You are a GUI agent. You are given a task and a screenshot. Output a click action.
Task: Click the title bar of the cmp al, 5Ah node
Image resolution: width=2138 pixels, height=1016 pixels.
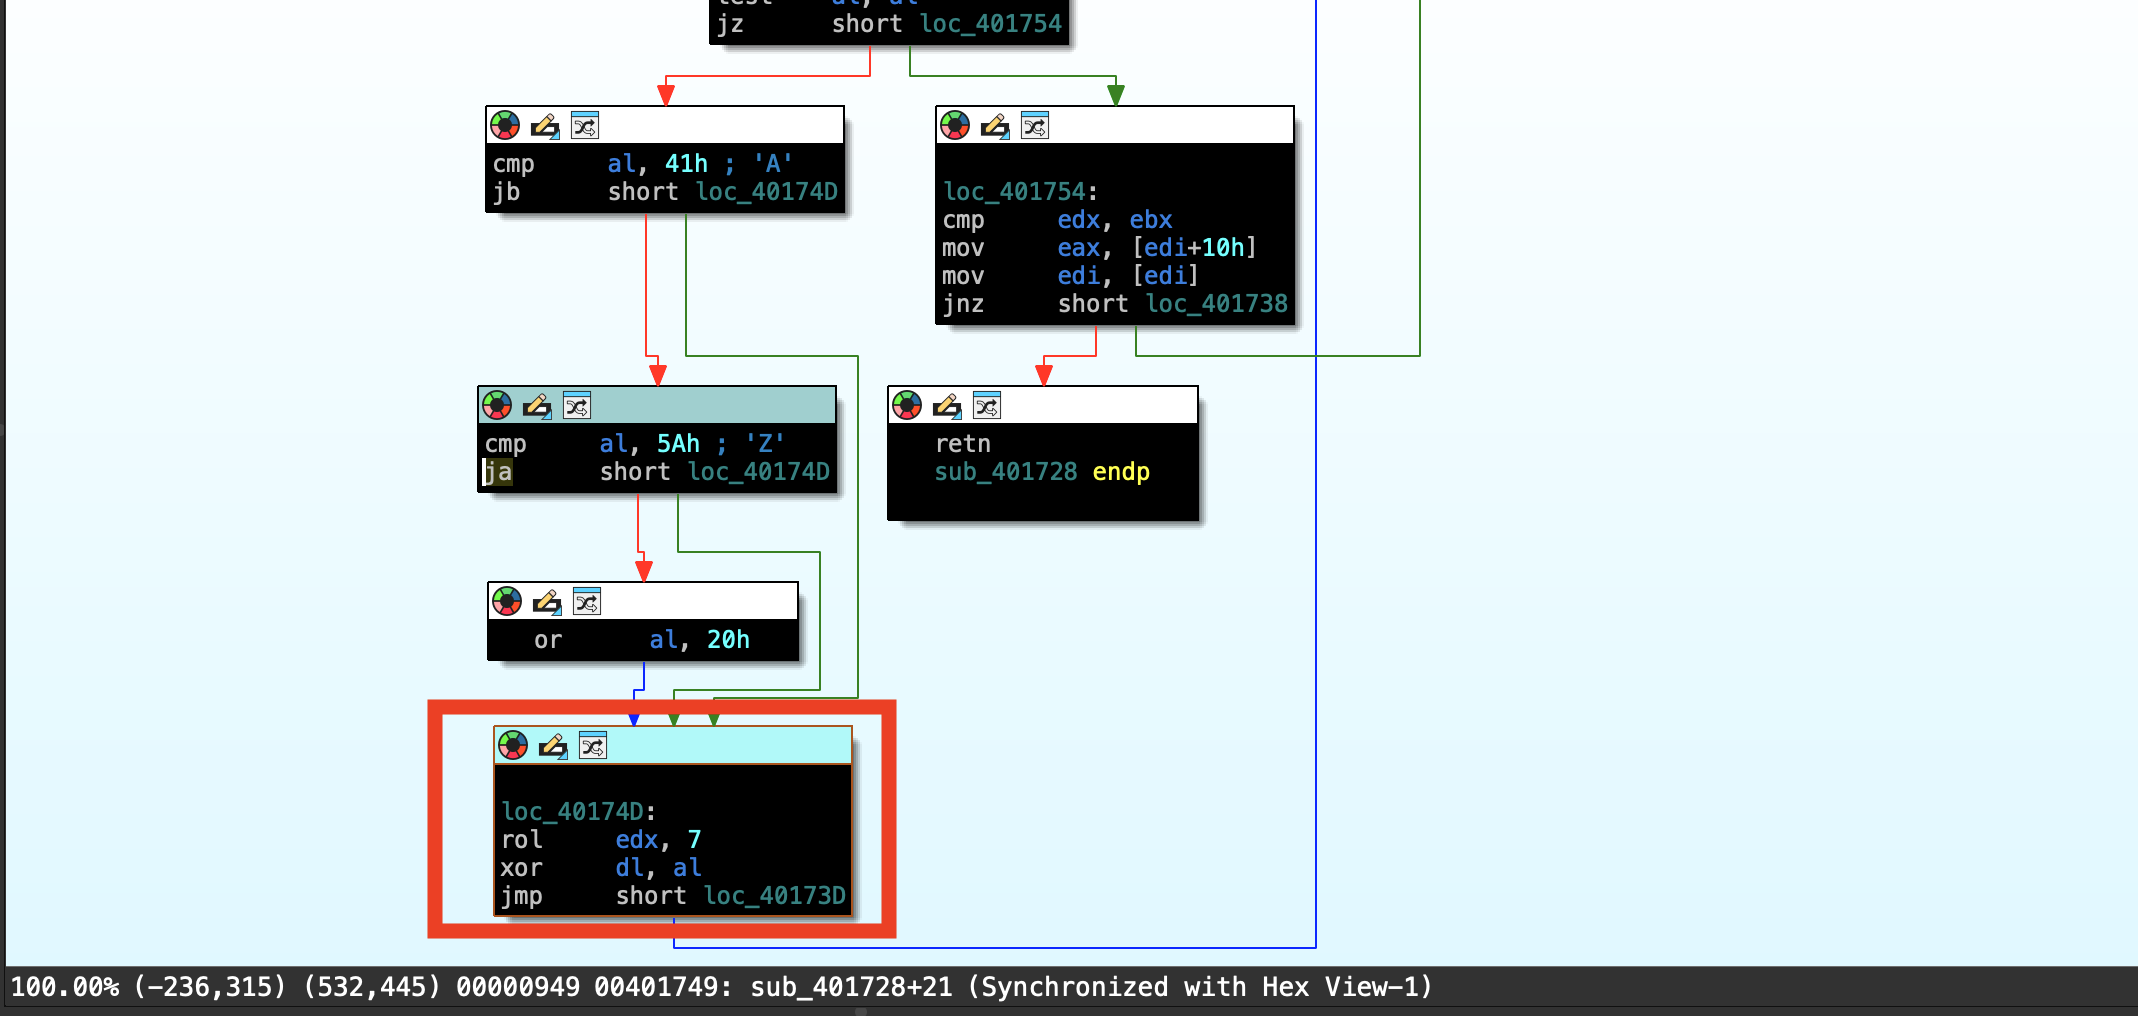(x=657, y=405)
